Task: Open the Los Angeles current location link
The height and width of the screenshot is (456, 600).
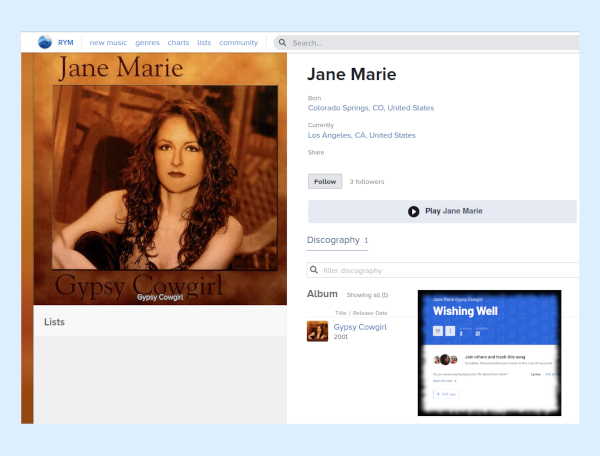Action: [362, 135]
